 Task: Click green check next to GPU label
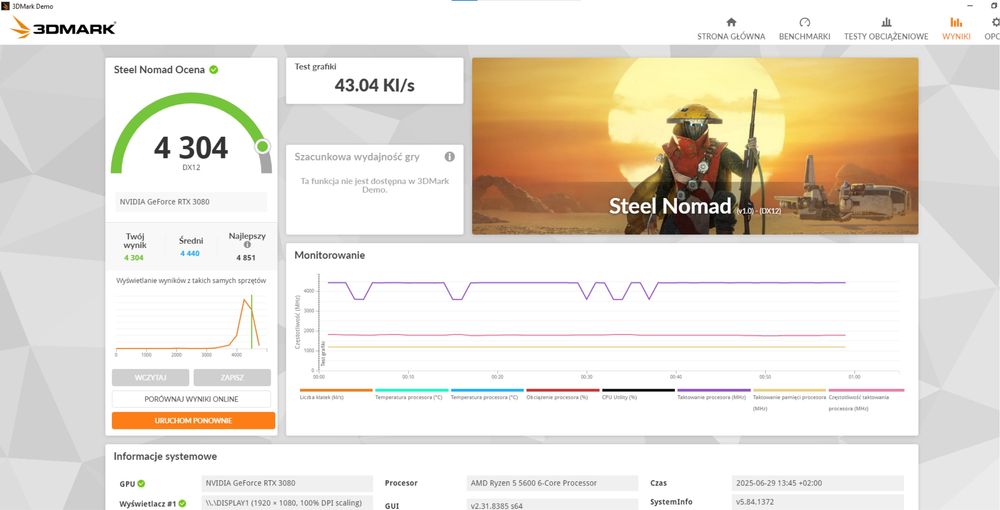pos(141,484)
